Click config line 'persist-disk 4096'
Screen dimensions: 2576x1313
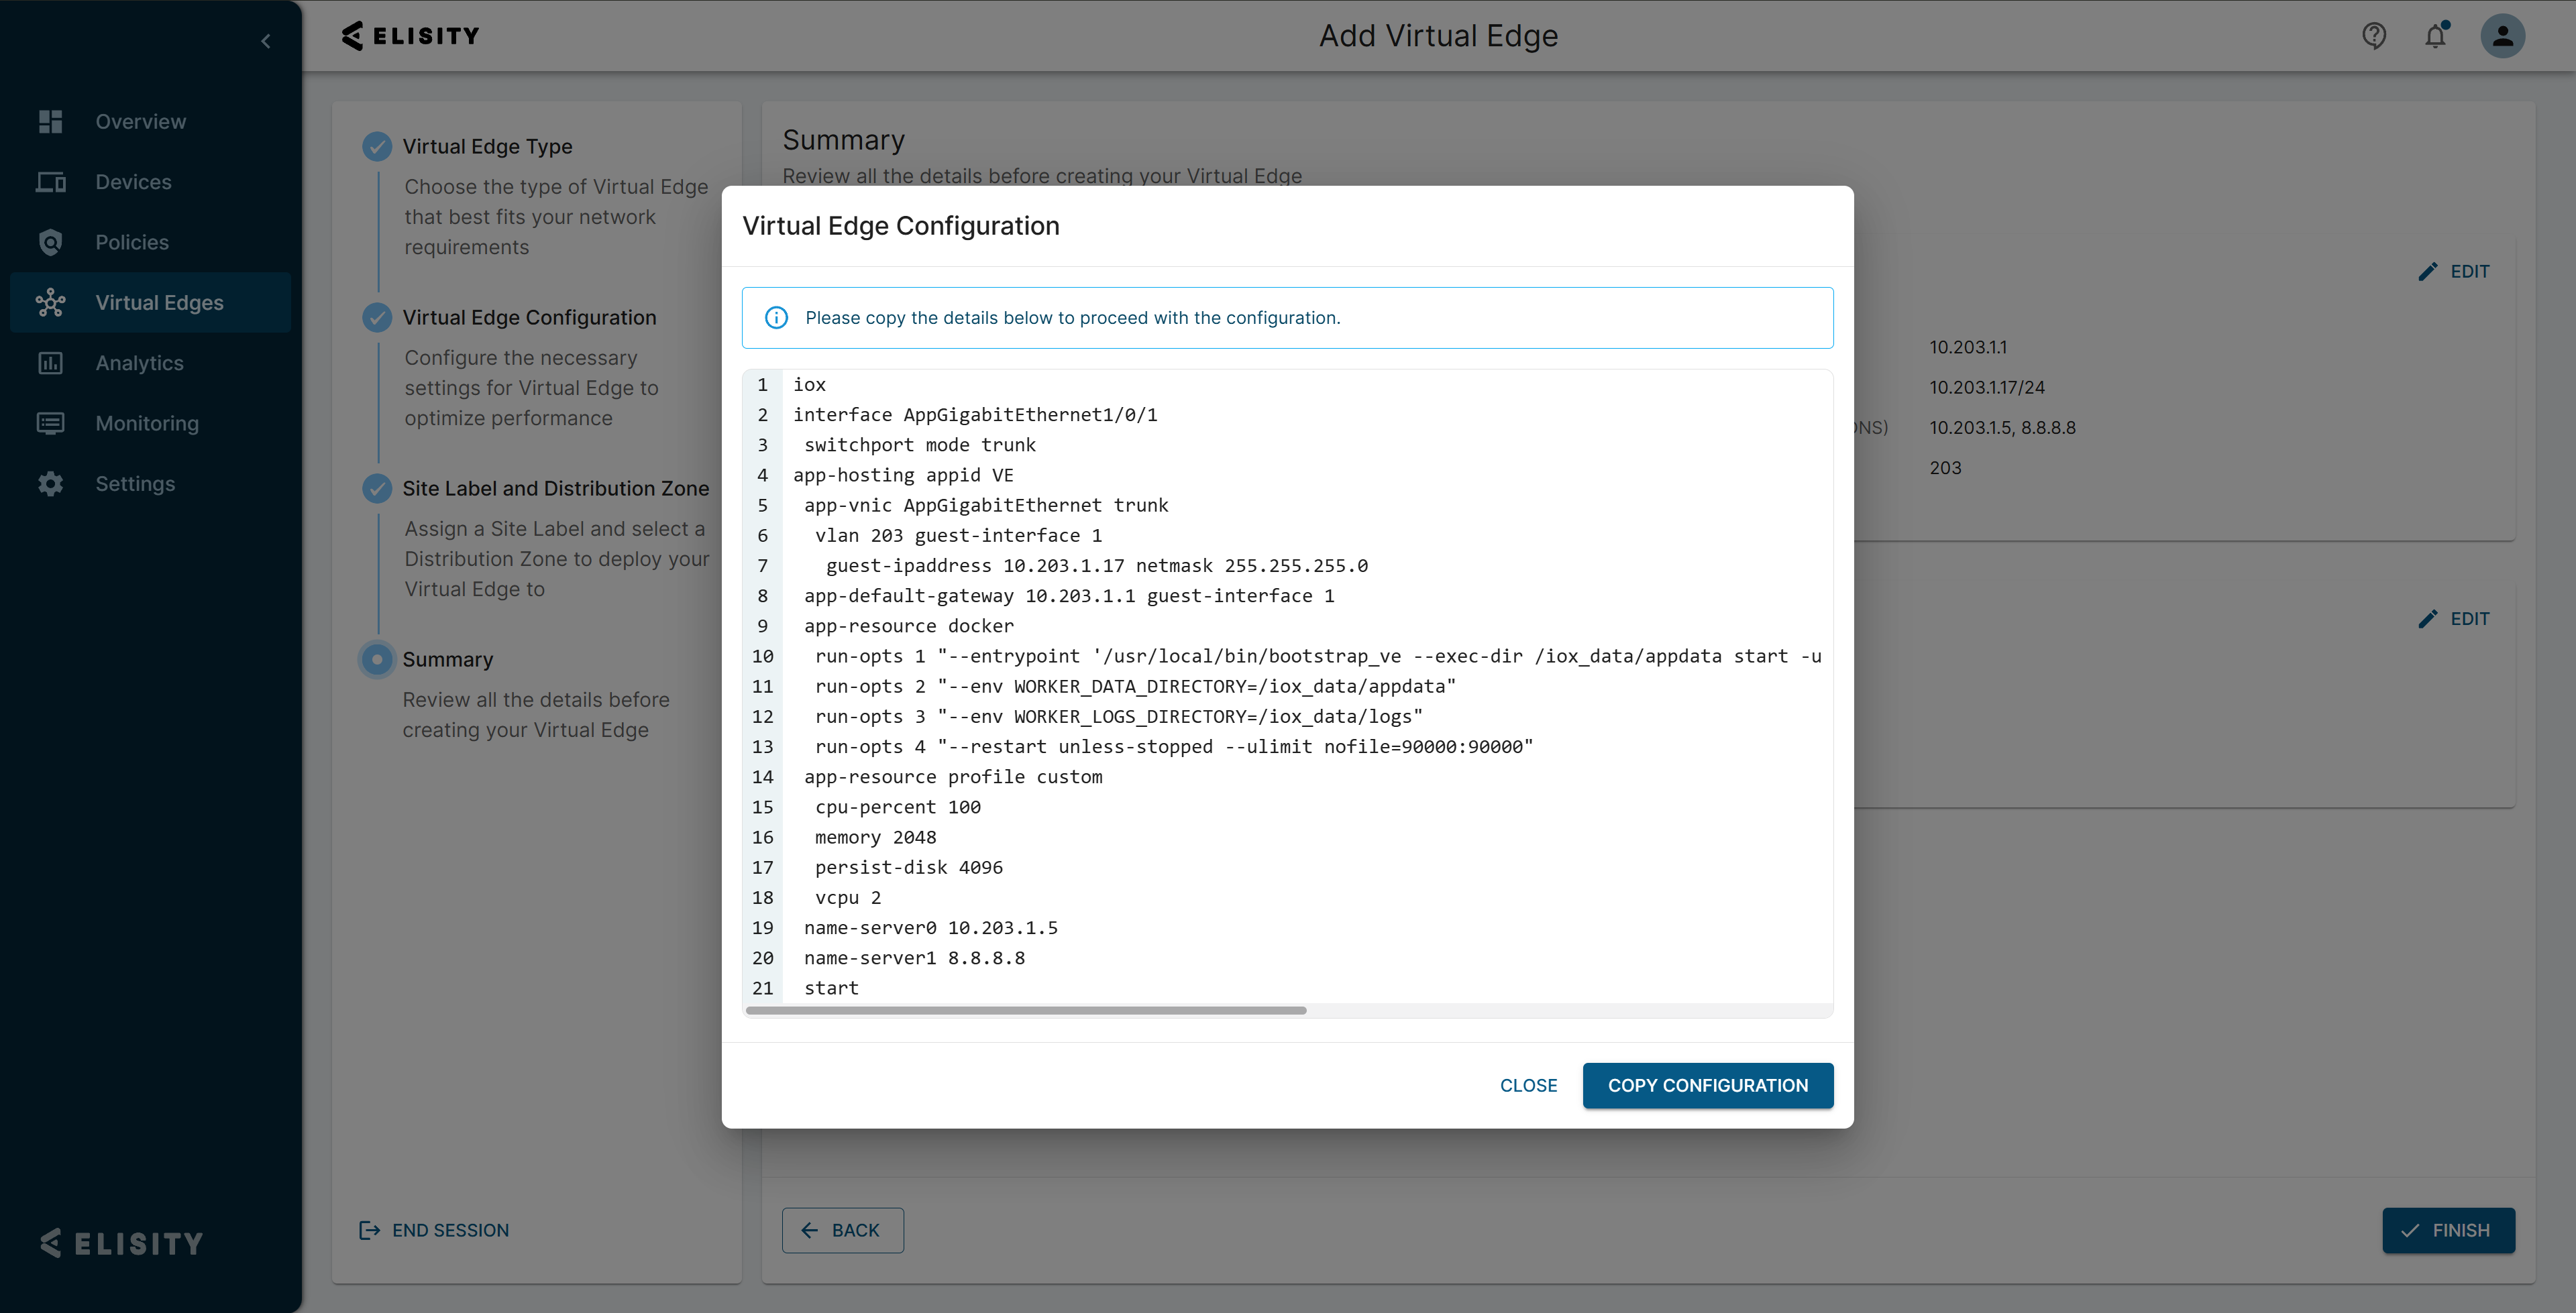click(909, 868)
